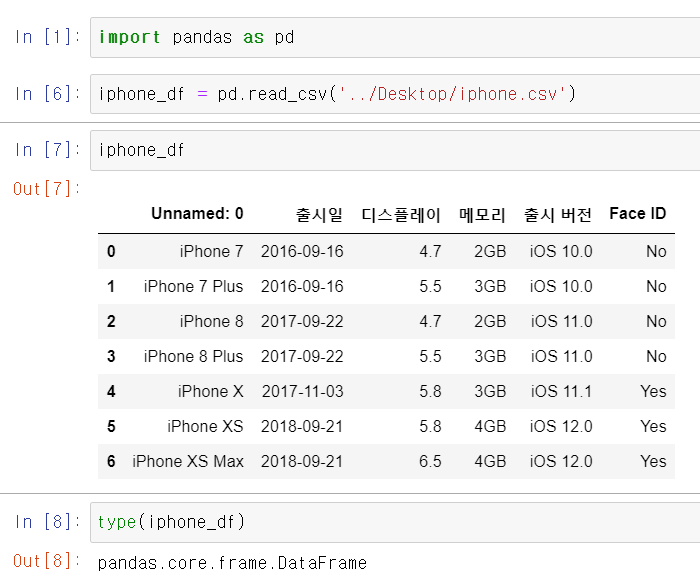Screen dimensions: 700x580
Task: Select the In [8] prompt label
Action: coord(47,522)
